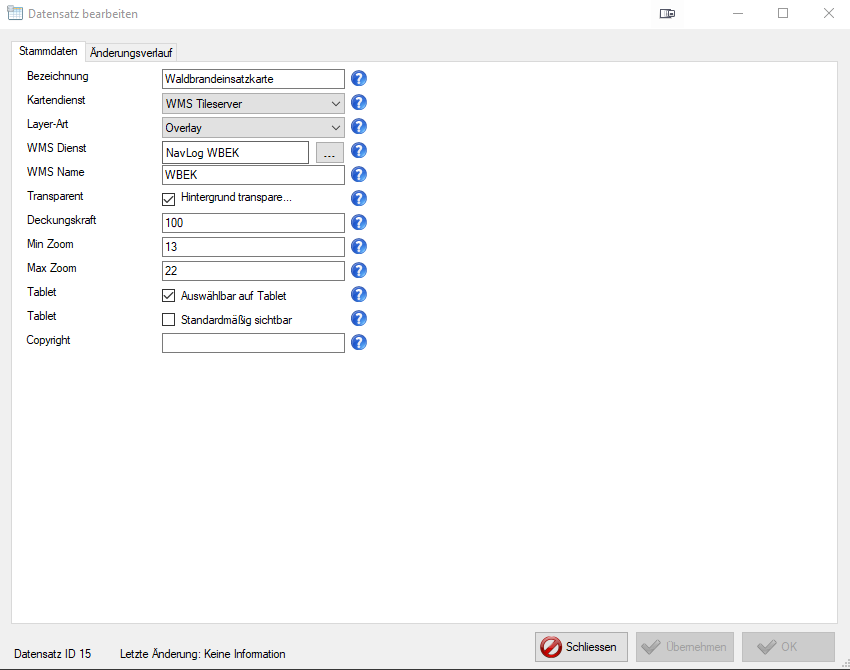
Task: Click the keyboard icon in the title bar
Action: tap(667, 14)
